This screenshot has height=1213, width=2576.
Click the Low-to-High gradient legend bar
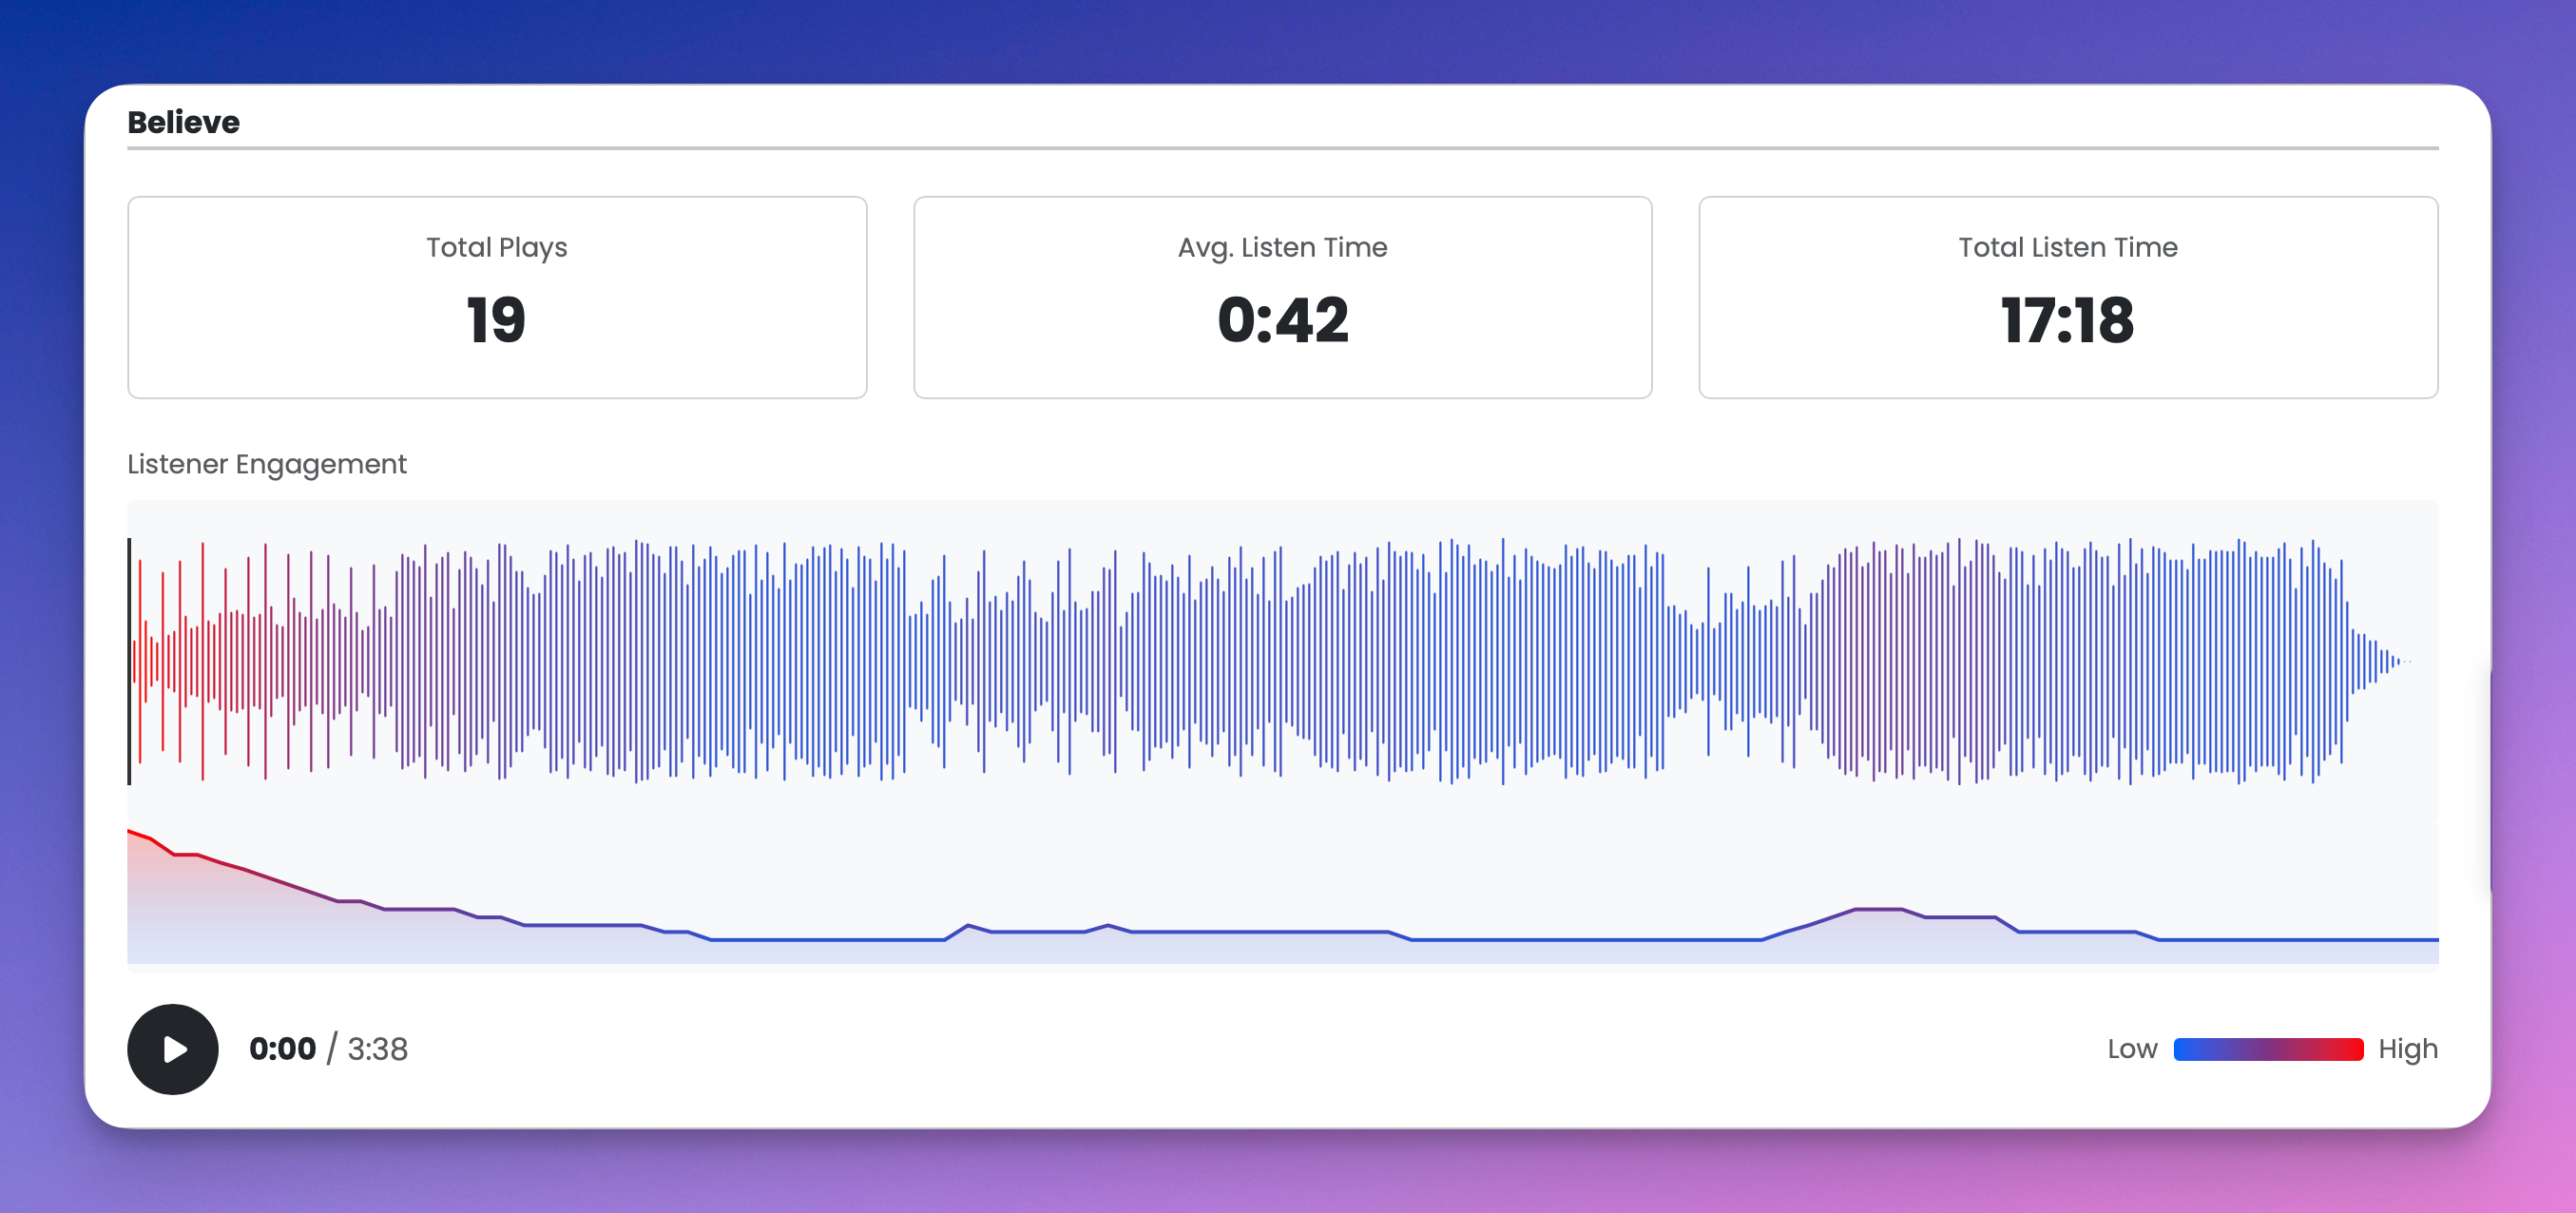tap(2269, 1049)
